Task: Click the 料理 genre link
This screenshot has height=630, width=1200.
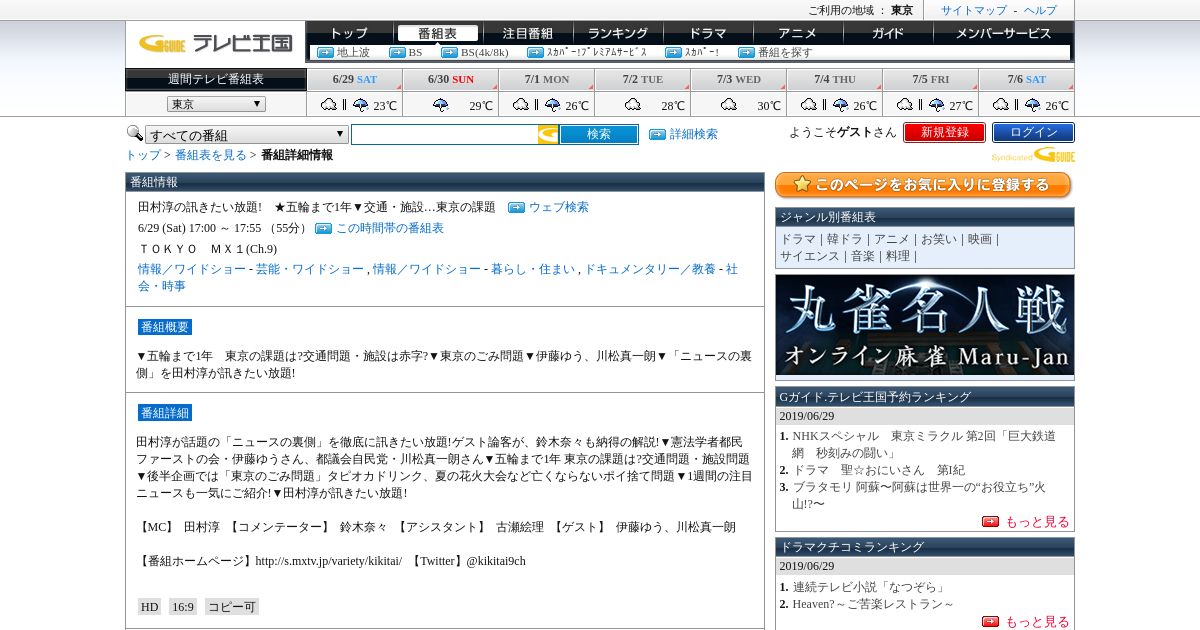Action: click(898, 256)
